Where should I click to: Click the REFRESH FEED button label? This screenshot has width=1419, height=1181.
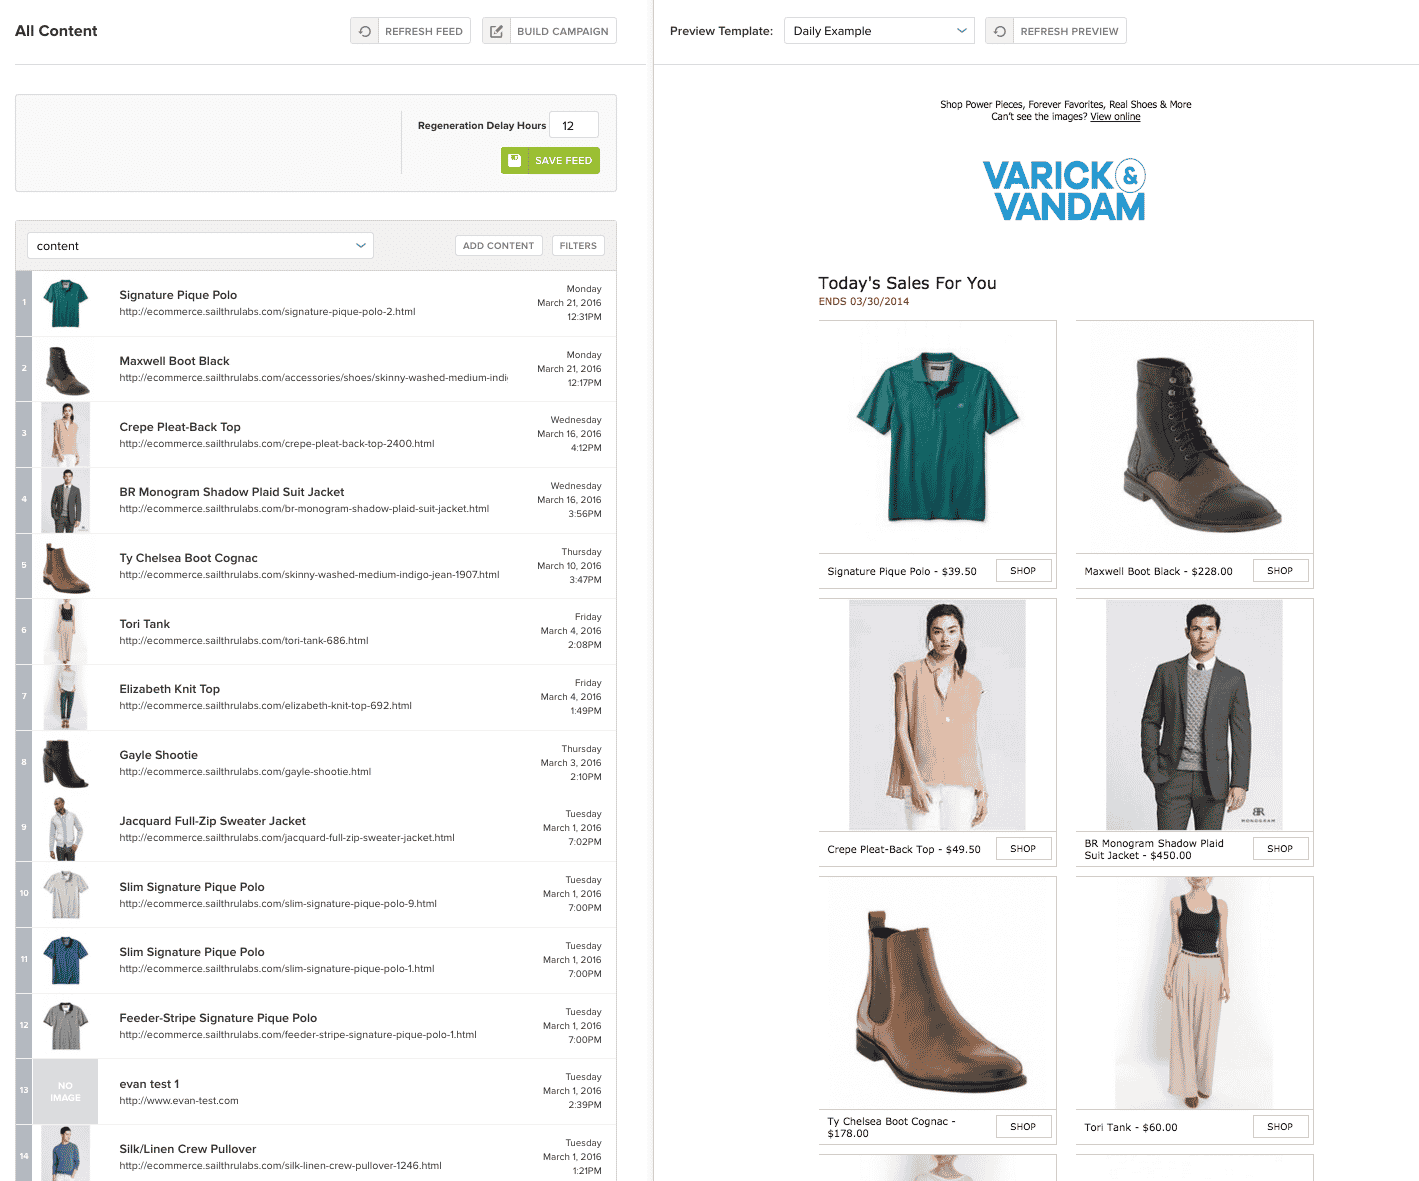tap(424, 31)
